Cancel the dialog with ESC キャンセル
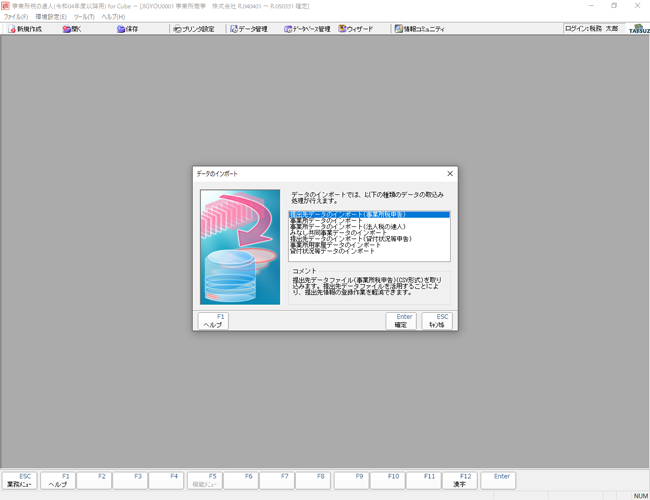 tap(437, 321)
